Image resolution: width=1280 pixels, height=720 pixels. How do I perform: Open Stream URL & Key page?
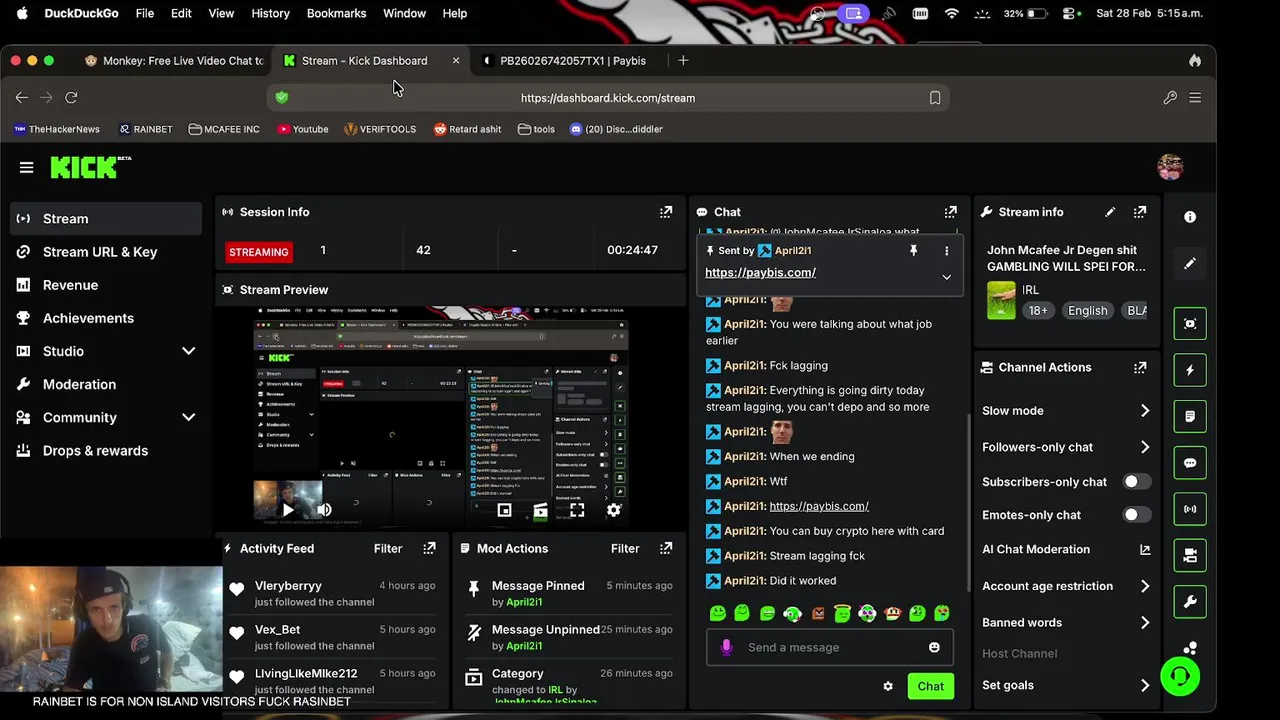click(x=105, y=252)
